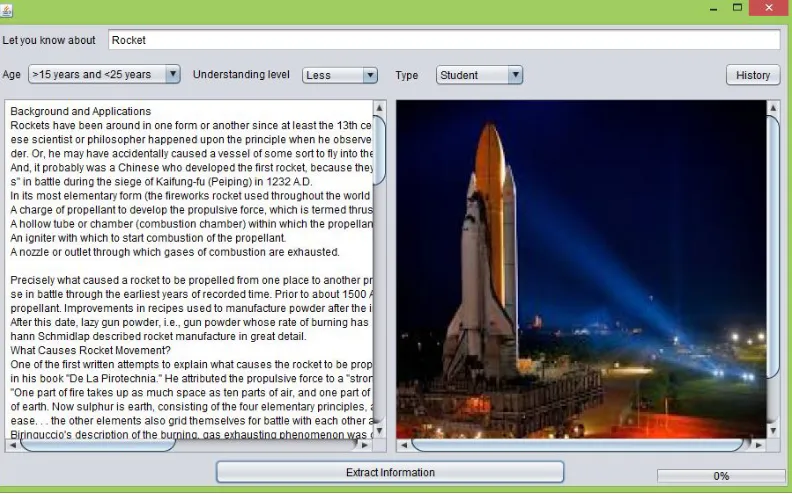
Task: Click the Java application icon in title bar
Action: [x=6, y=9]
